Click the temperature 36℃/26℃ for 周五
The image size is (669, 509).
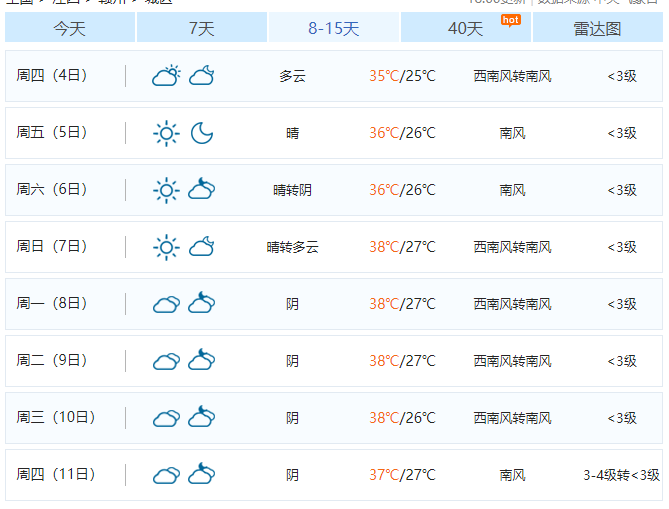pos(402,133)
